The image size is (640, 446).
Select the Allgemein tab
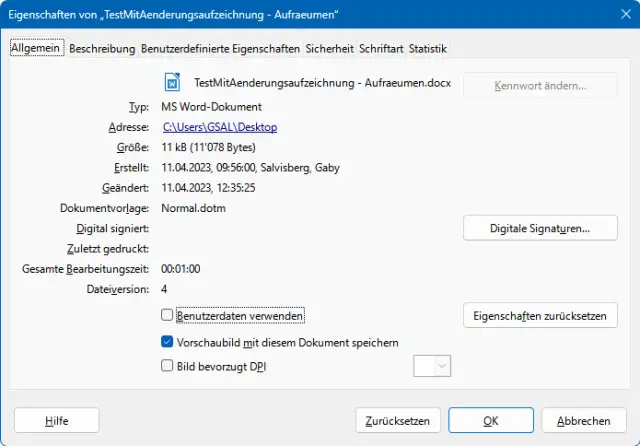pos(37,48)
